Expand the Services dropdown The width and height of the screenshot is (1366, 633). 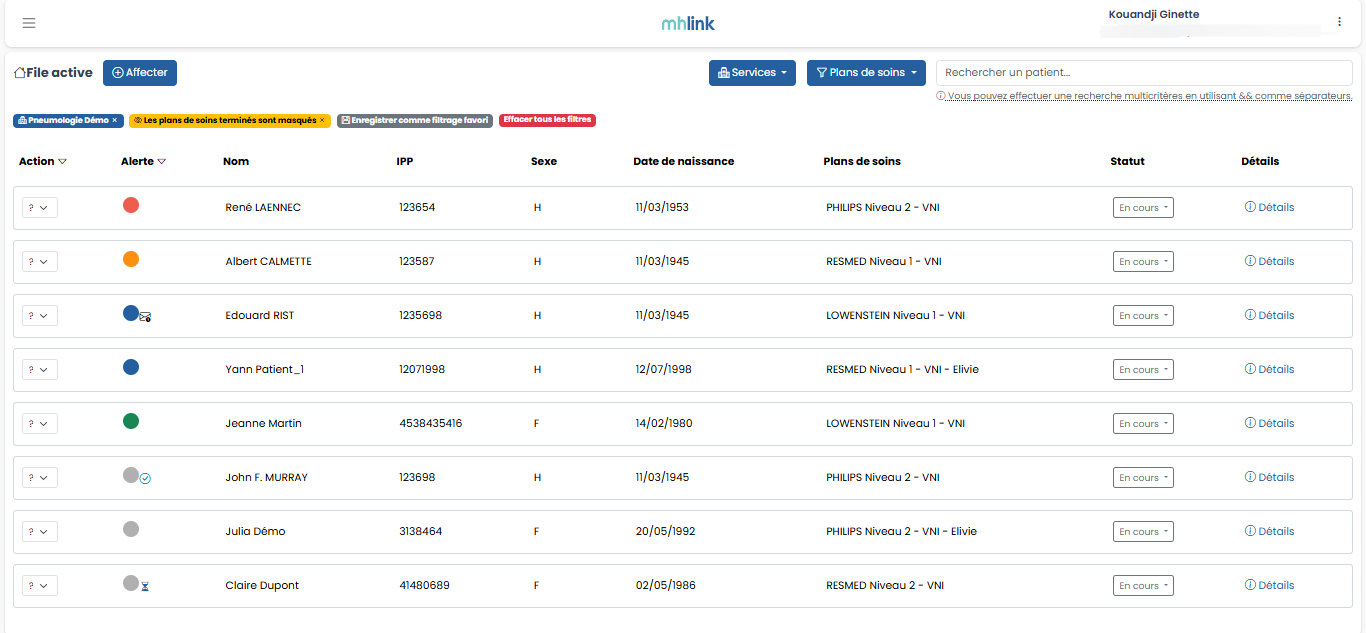tap(752, 73)
